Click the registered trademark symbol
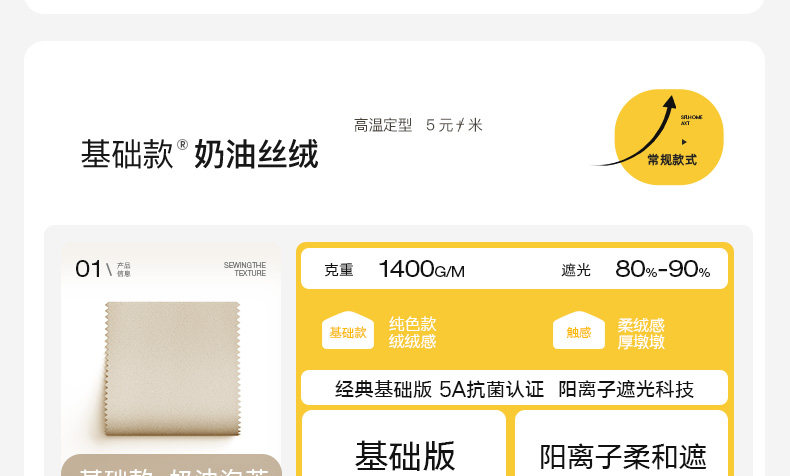This screenshot has width=790, height=476. [x=182, y=145]
